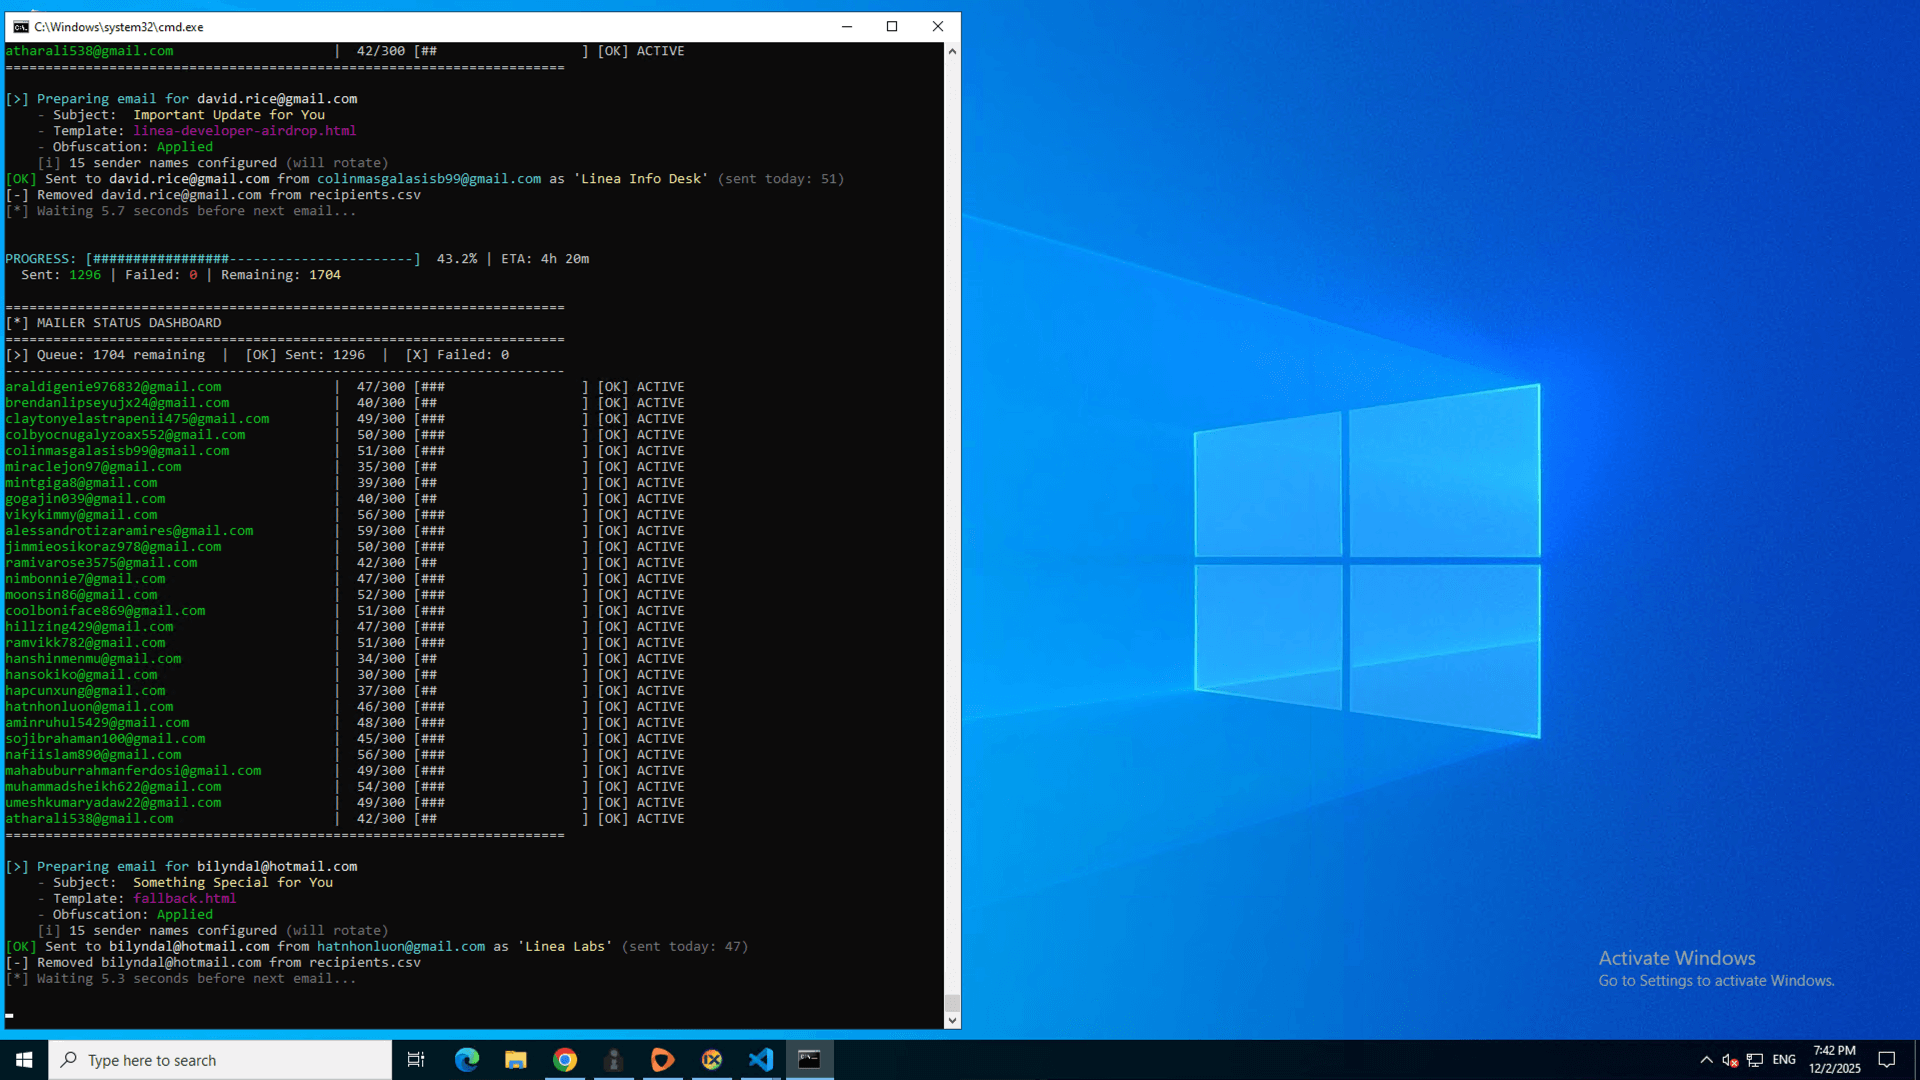Open the Action Center notifications icon
Screen dimensions: 1920x1080
click(x=1887, y=1060)
